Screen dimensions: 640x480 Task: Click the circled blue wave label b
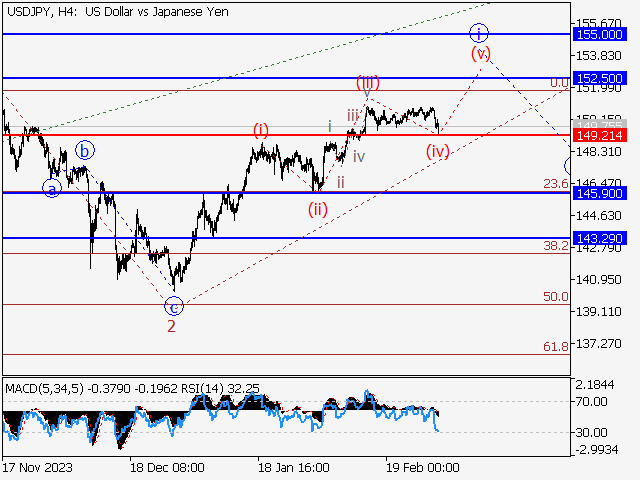coord(85,151)
